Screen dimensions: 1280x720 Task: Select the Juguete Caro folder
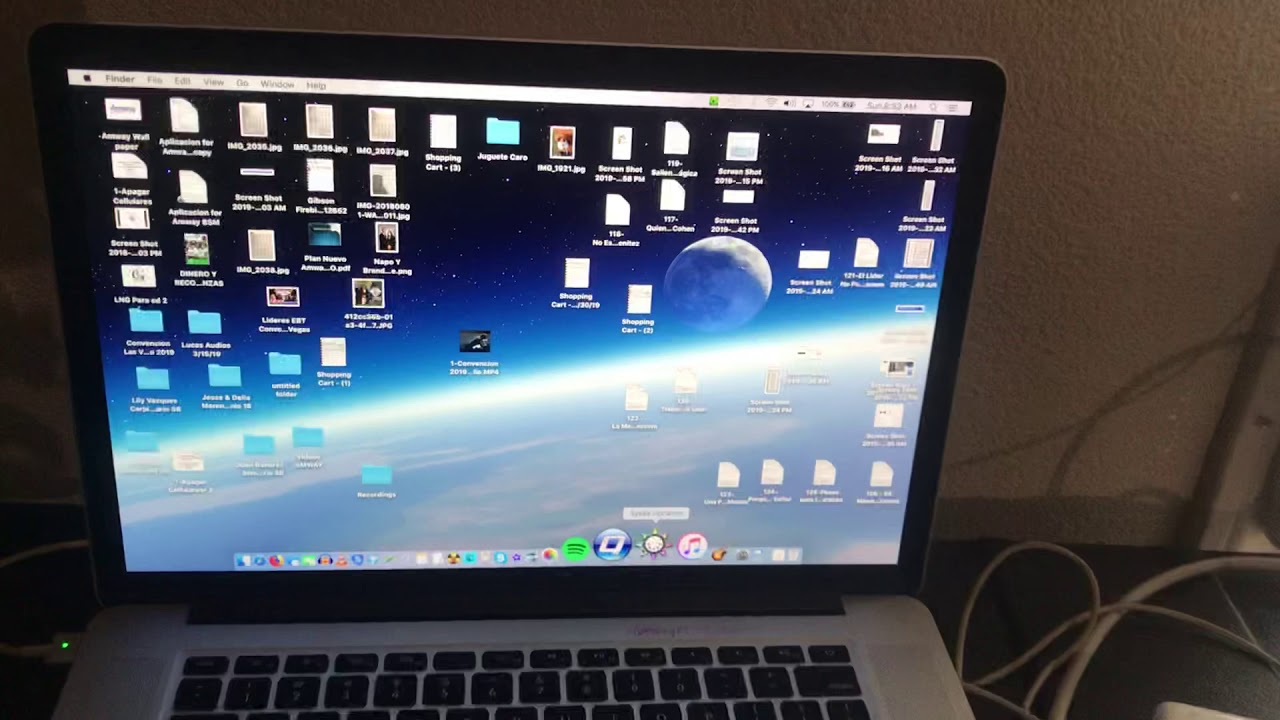(x=502, y=140)
